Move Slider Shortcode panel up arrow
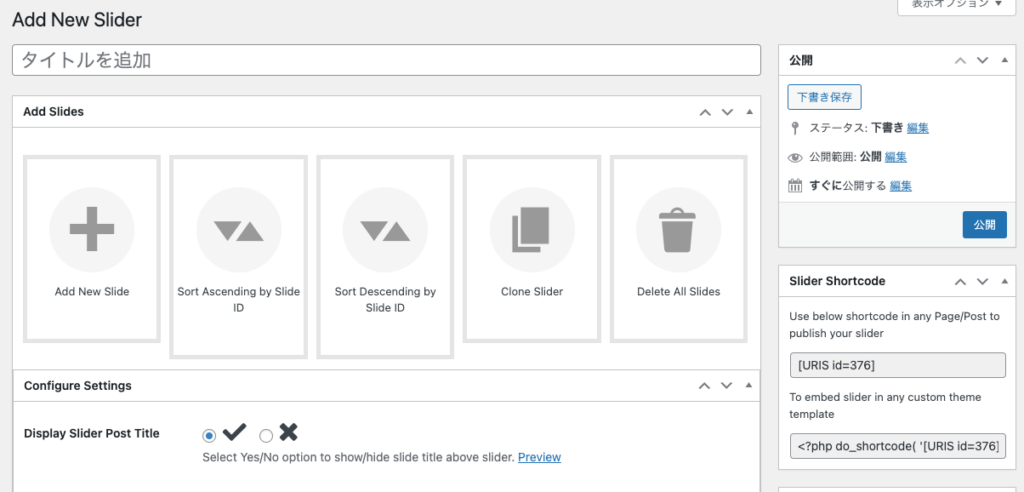Viewport: 1024px width, 492px height. coord(960,282)
